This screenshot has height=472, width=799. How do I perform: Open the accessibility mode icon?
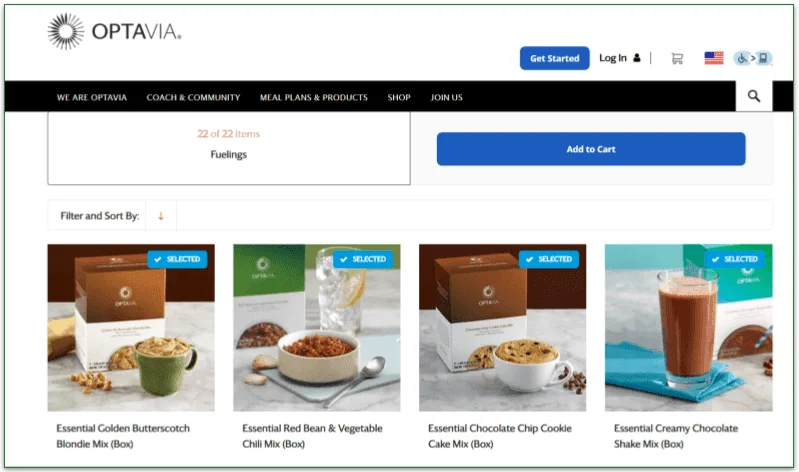753,58
